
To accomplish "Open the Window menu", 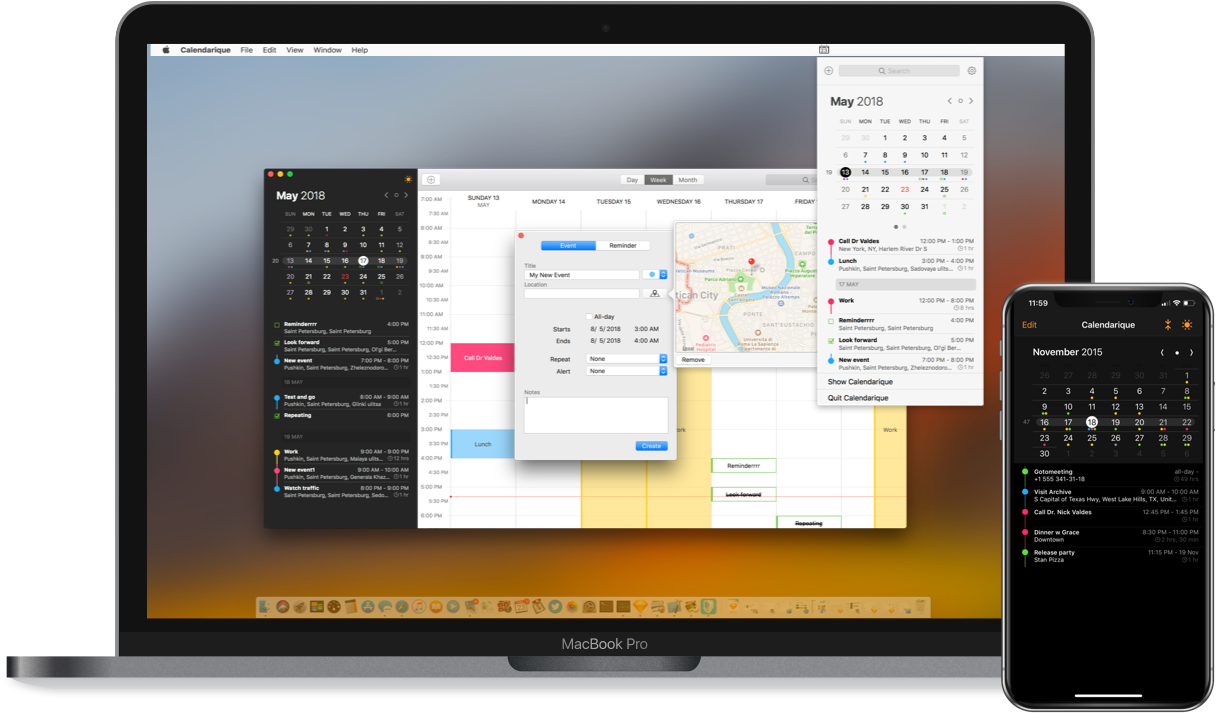I will [x=327, y=50].
